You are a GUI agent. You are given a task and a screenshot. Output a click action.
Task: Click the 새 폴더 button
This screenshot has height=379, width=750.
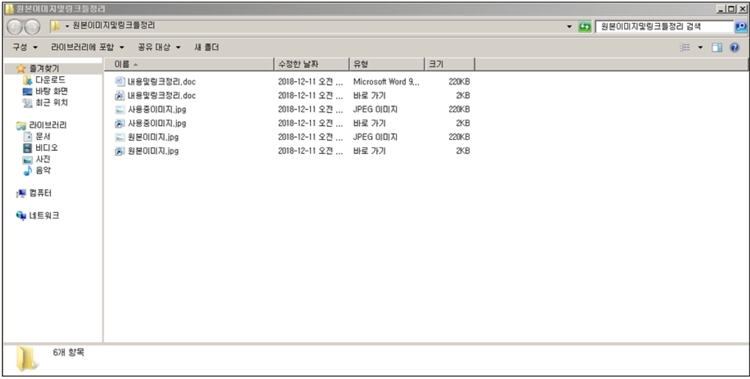click(207, 47)
